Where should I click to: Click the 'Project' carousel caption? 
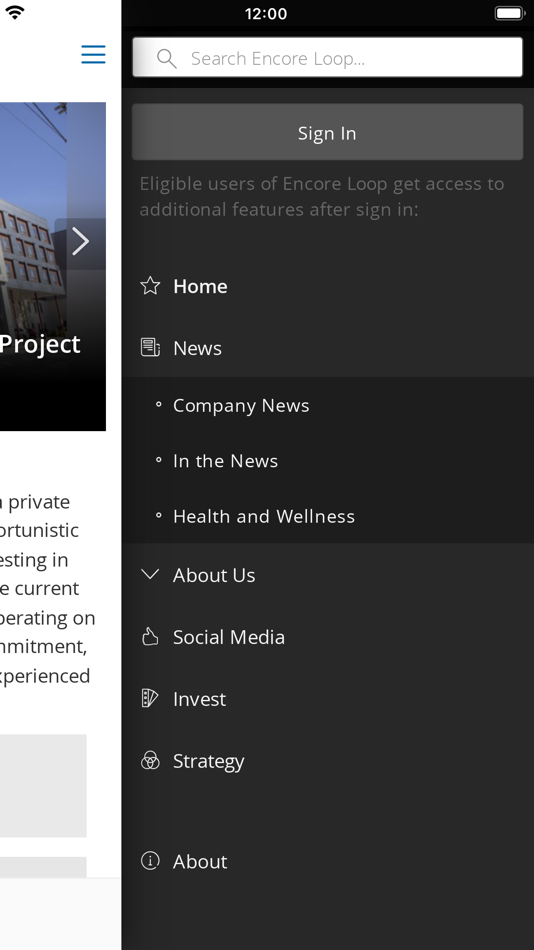click(40, 345)
